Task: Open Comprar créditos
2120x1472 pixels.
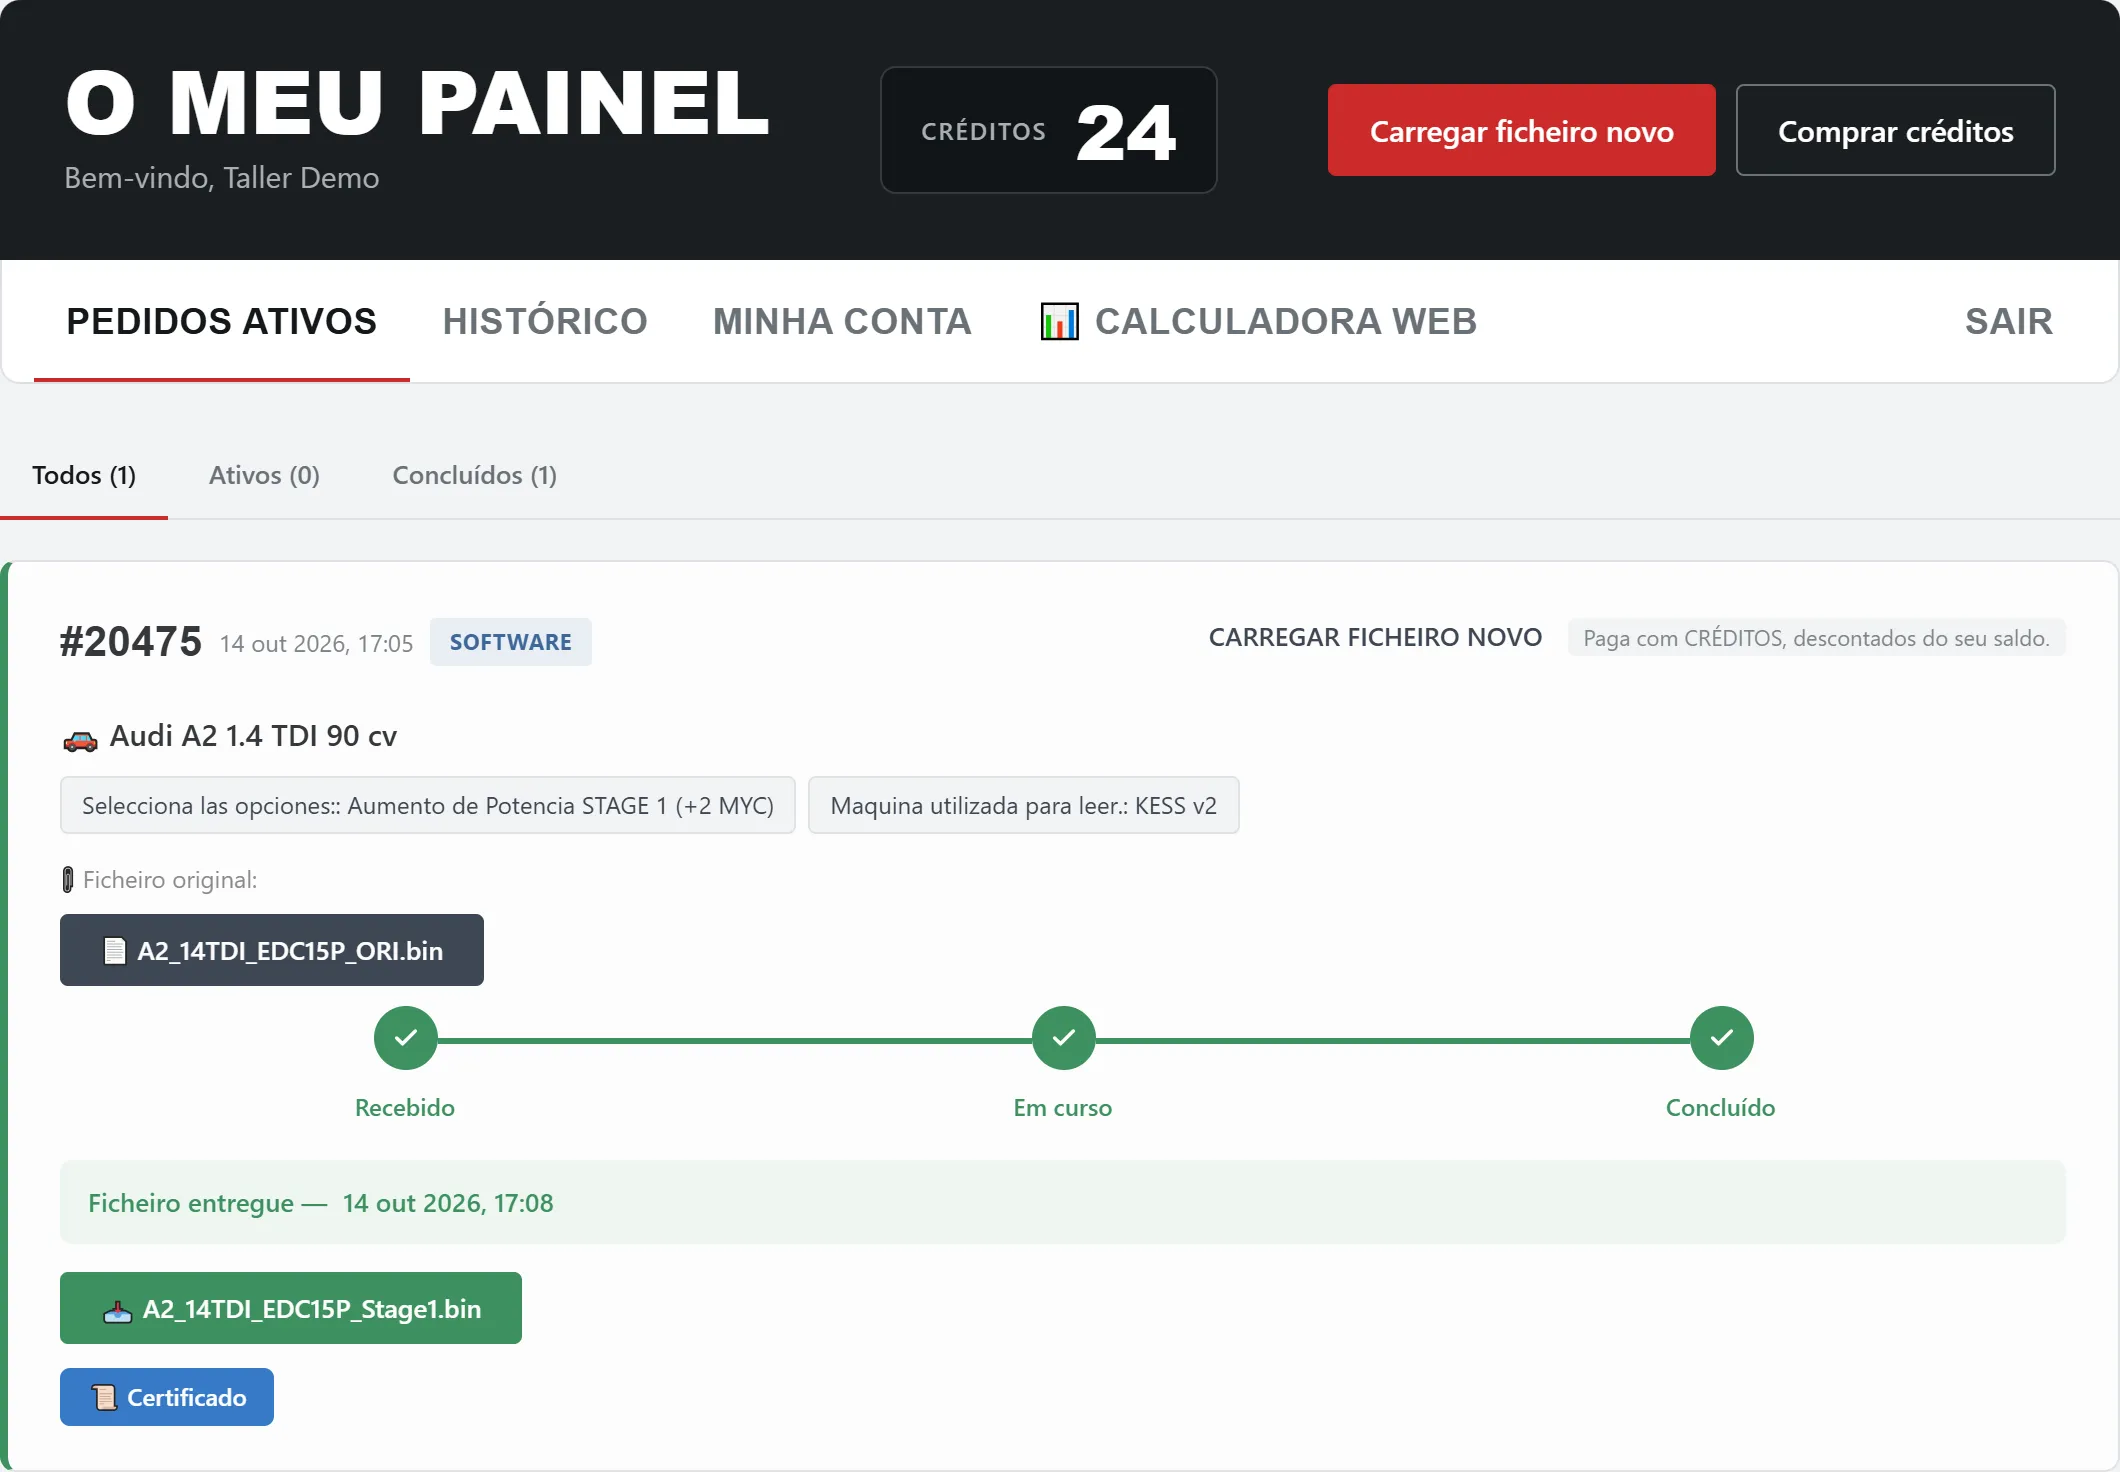Action: (1895, 130)
